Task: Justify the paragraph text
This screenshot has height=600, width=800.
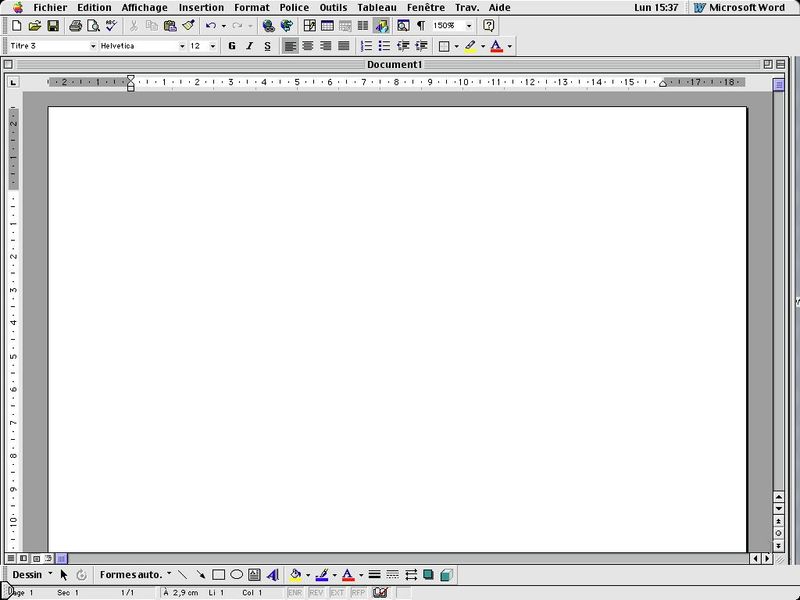Action: click(344, 46)
